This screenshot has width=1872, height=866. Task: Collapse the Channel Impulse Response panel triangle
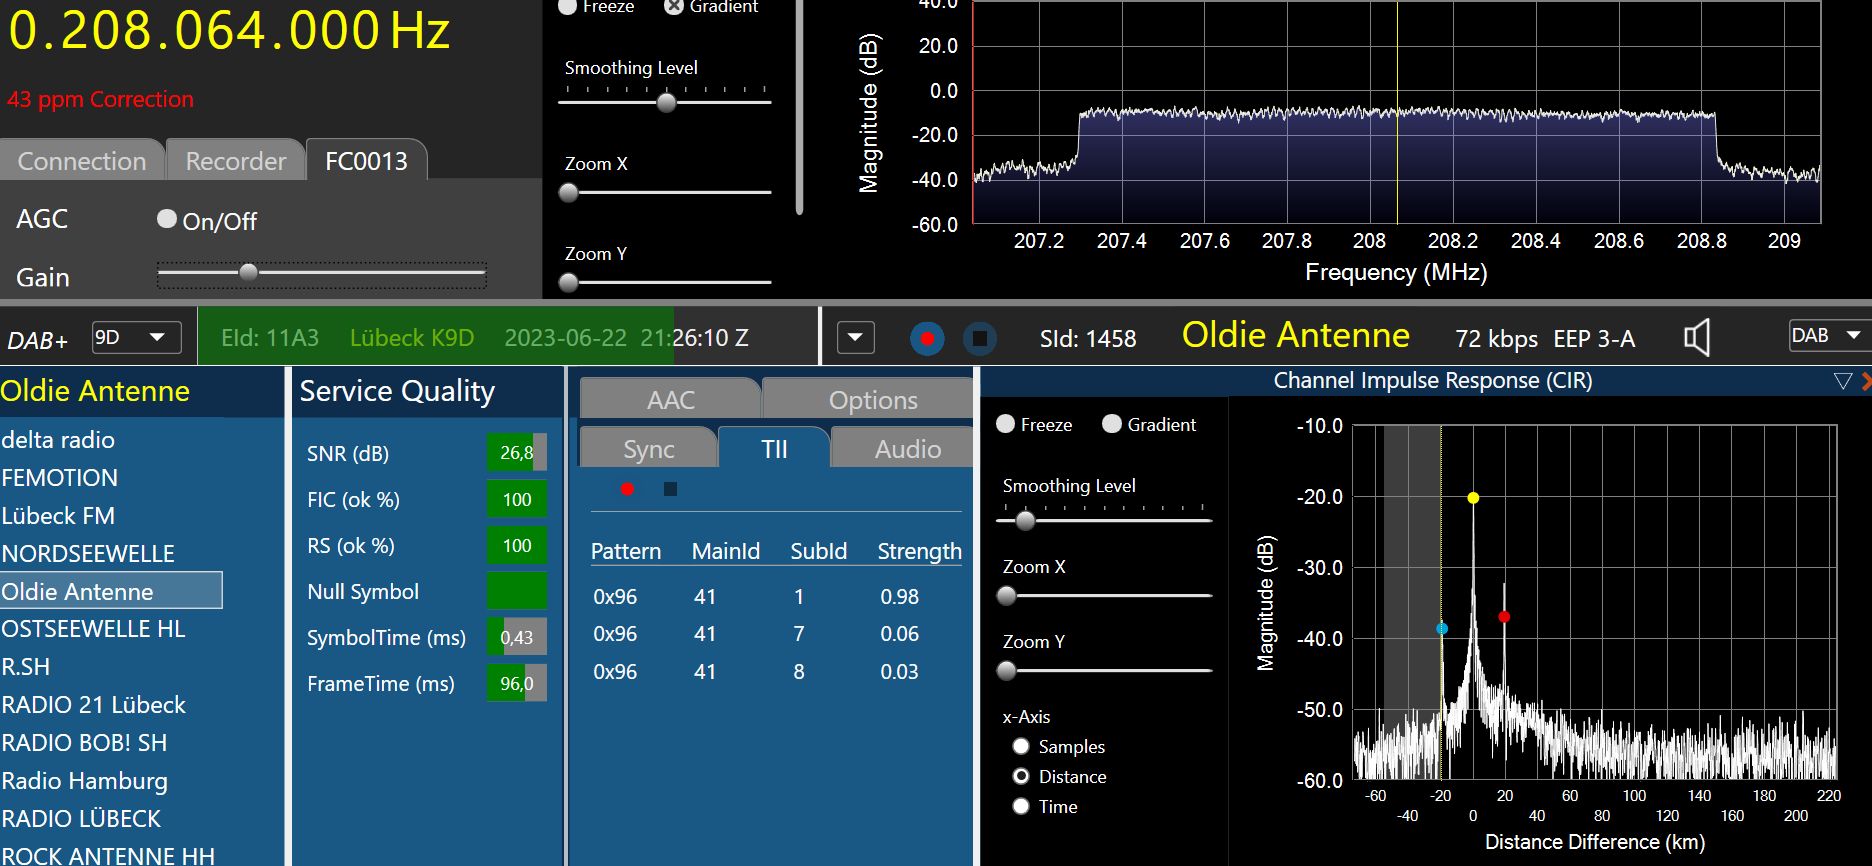[1843, 381]
